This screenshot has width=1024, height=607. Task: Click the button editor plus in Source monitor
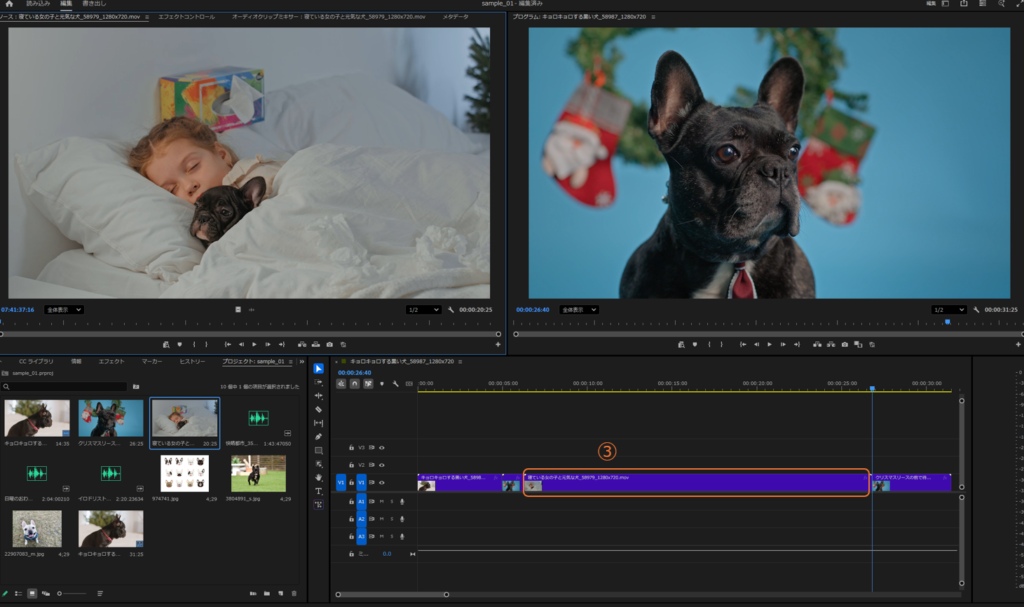point(497,344)
